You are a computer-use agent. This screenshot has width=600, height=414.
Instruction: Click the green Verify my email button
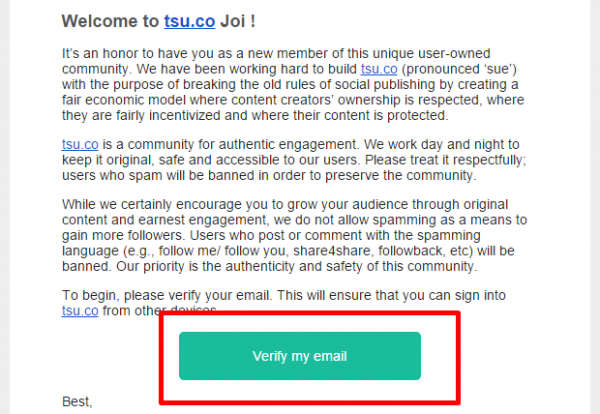(x=300, y=356)
